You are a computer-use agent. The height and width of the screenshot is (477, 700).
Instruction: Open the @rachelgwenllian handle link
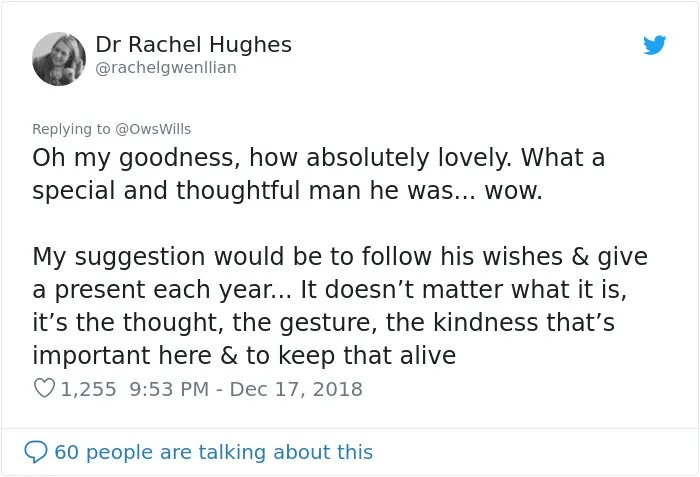[166, 68]
